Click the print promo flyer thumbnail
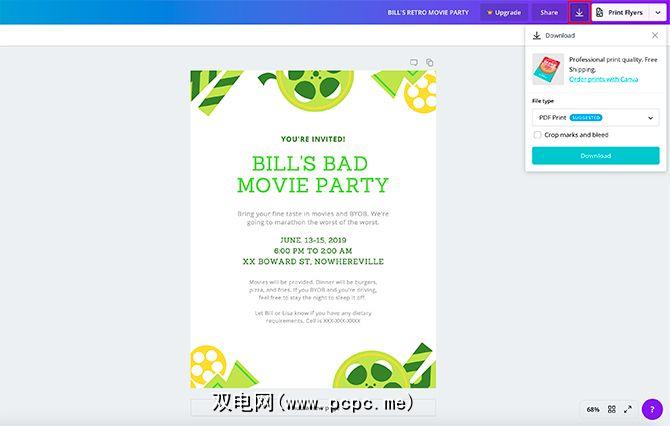The image size is (670, 426). (x=548, y=69)
